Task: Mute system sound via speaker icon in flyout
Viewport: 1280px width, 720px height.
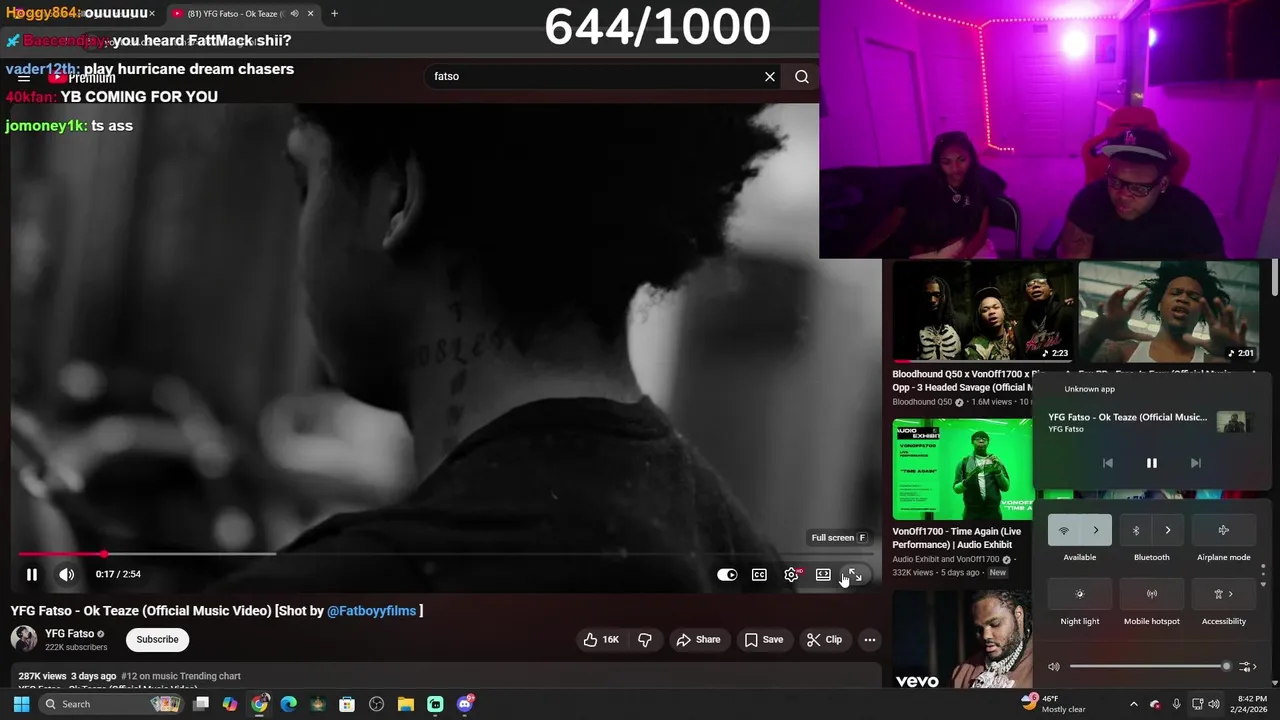Action: [x=1054, y=666]
